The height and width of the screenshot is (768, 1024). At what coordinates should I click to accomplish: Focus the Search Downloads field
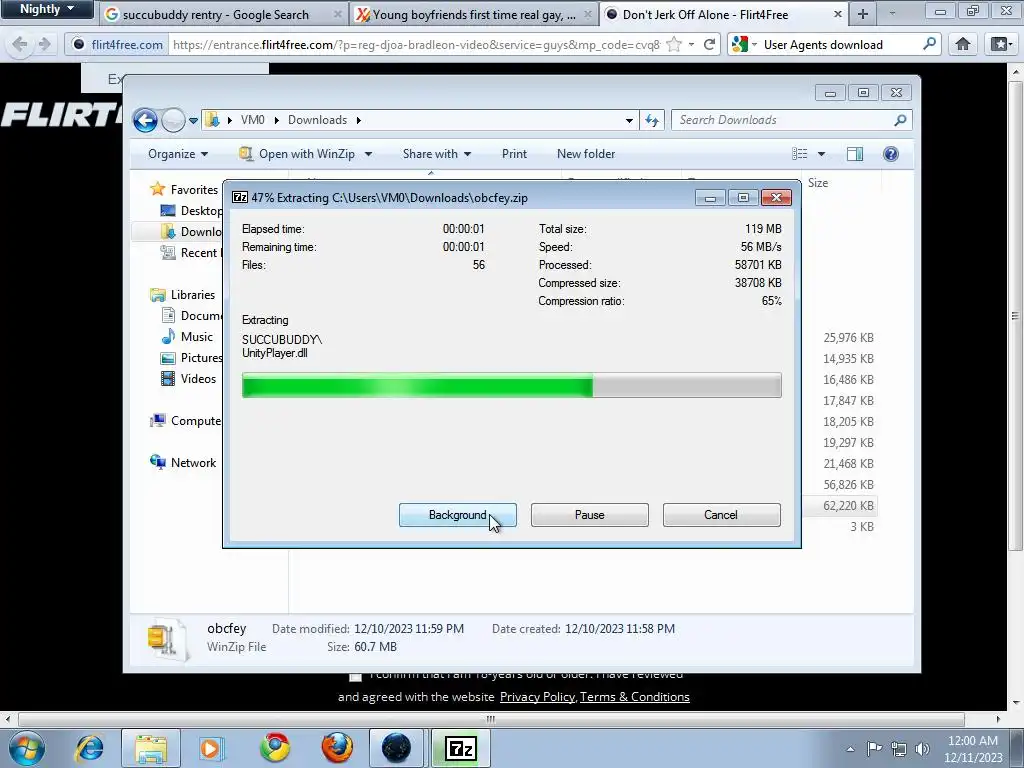point(780,120)
